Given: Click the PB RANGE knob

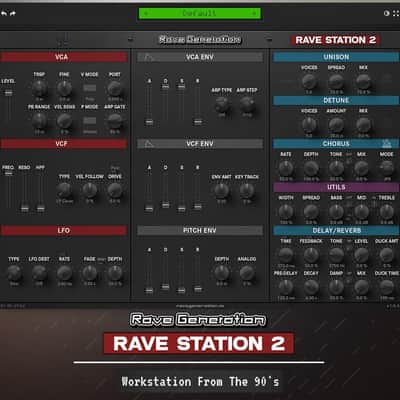Looking at the screenshot, I should pyautogui.click(x=39, y=120).
